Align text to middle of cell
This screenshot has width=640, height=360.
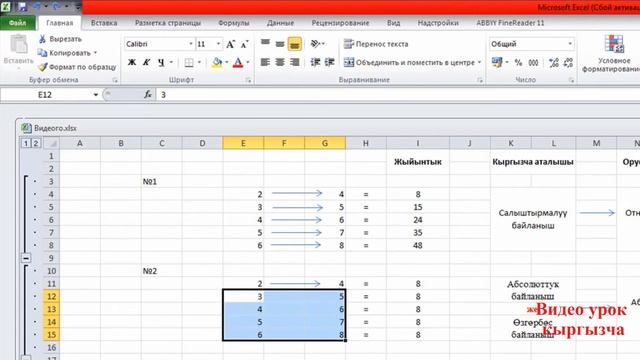(280, 43)
